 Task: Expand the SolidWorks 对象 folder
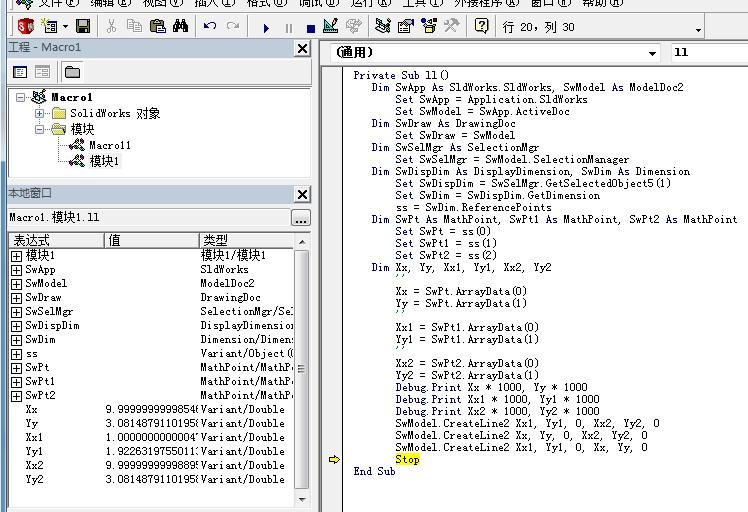[x=39, y=114]
